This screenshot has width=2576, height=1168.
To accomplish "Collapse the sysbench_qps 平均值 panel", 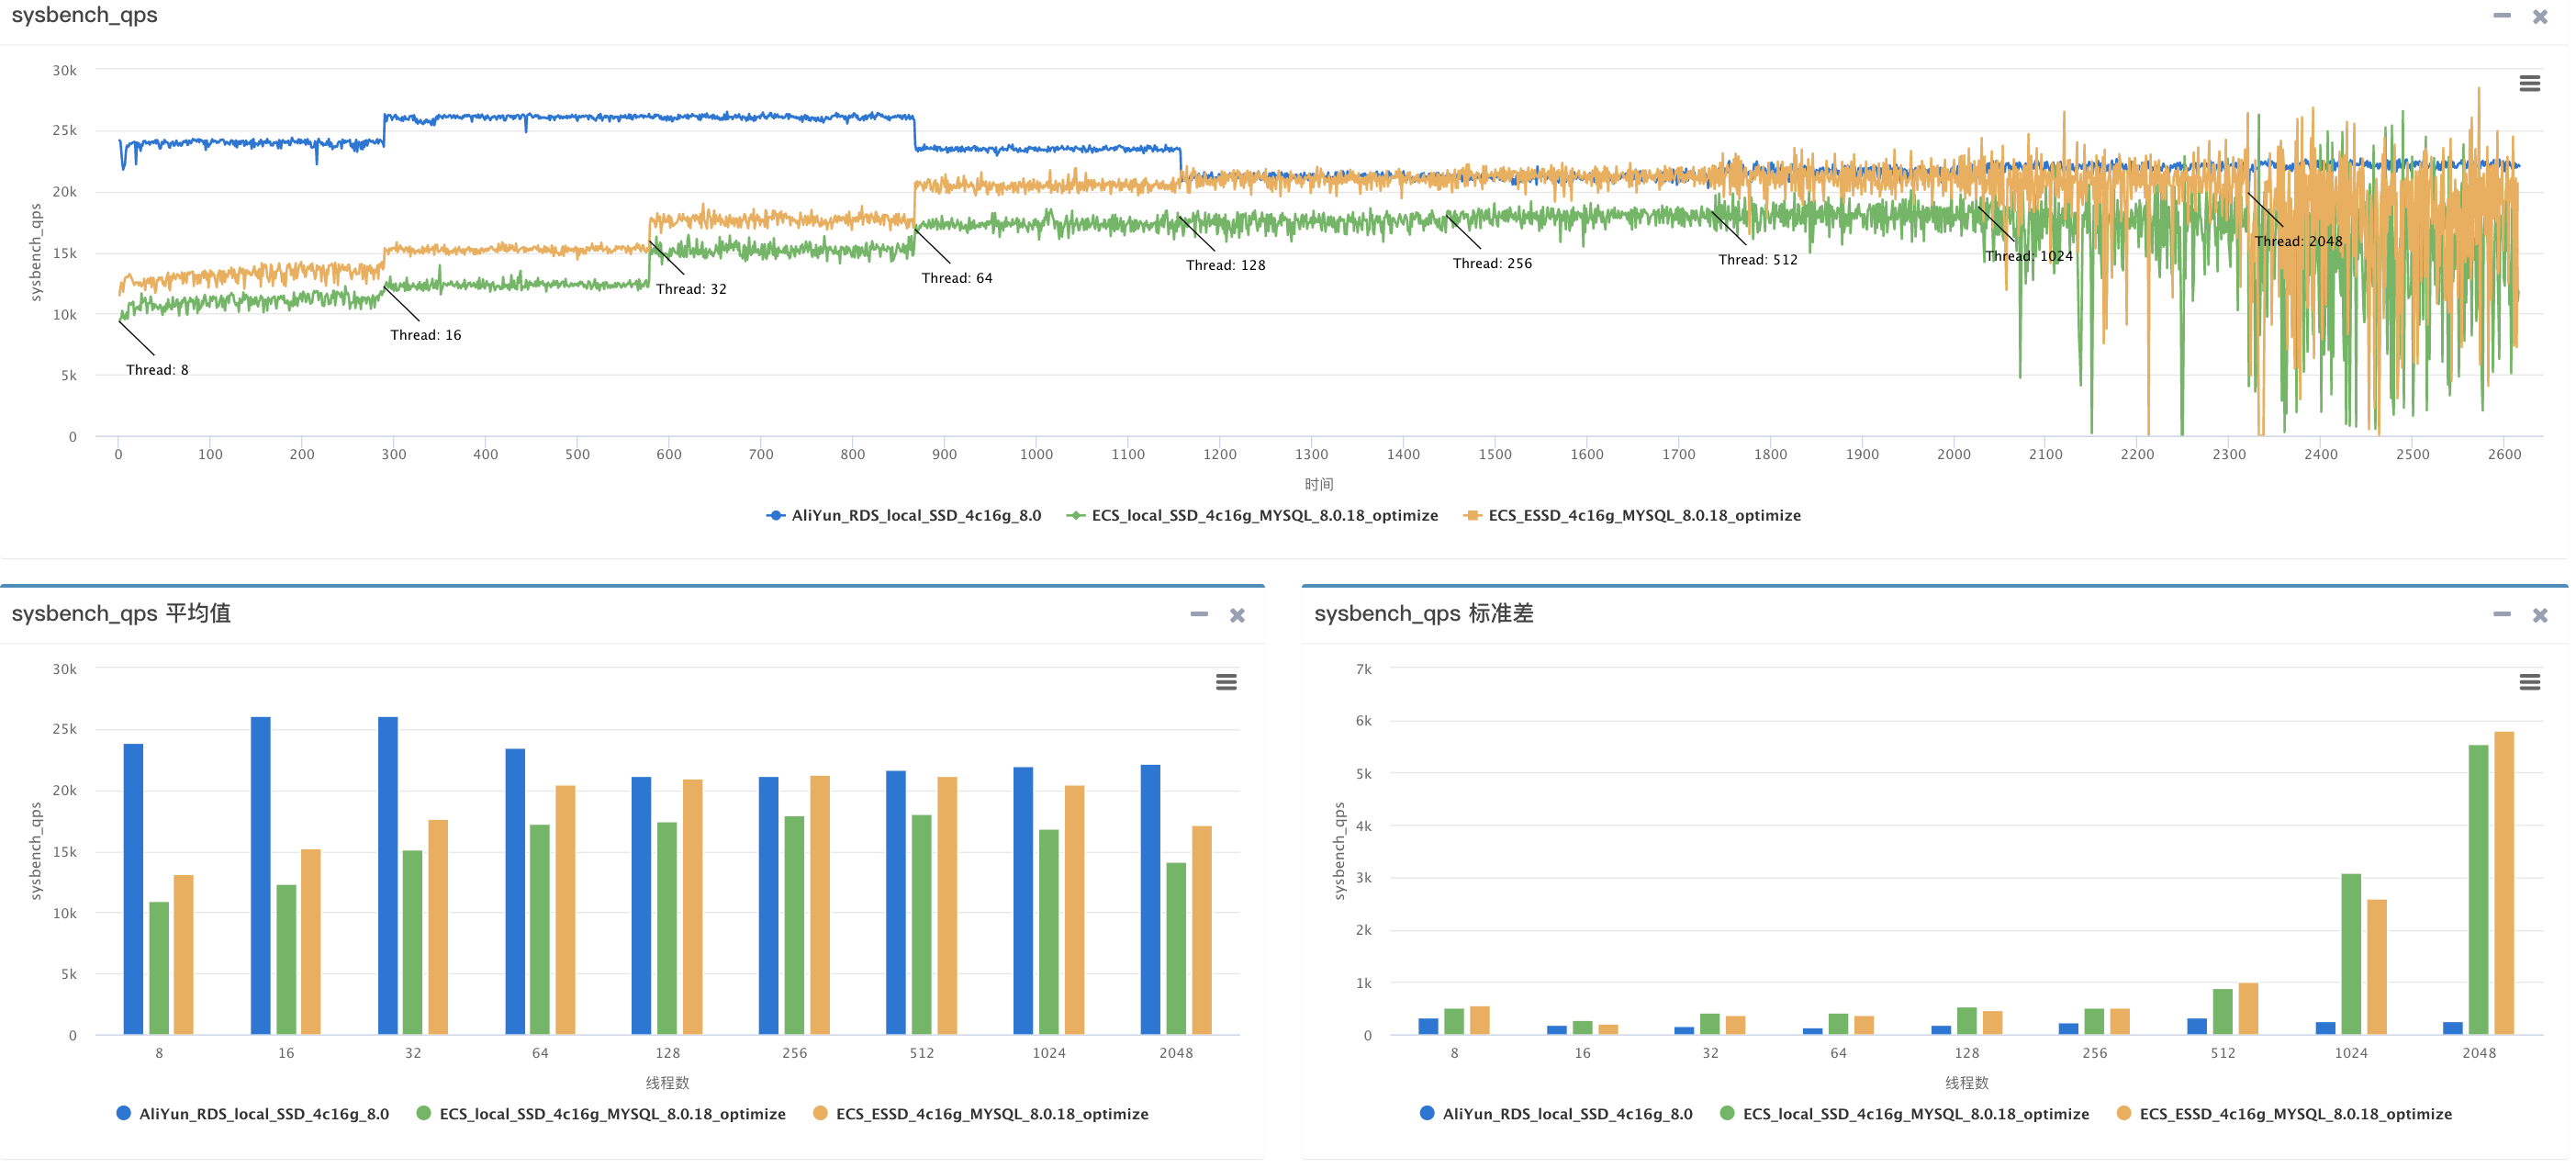I will 1198,614.
